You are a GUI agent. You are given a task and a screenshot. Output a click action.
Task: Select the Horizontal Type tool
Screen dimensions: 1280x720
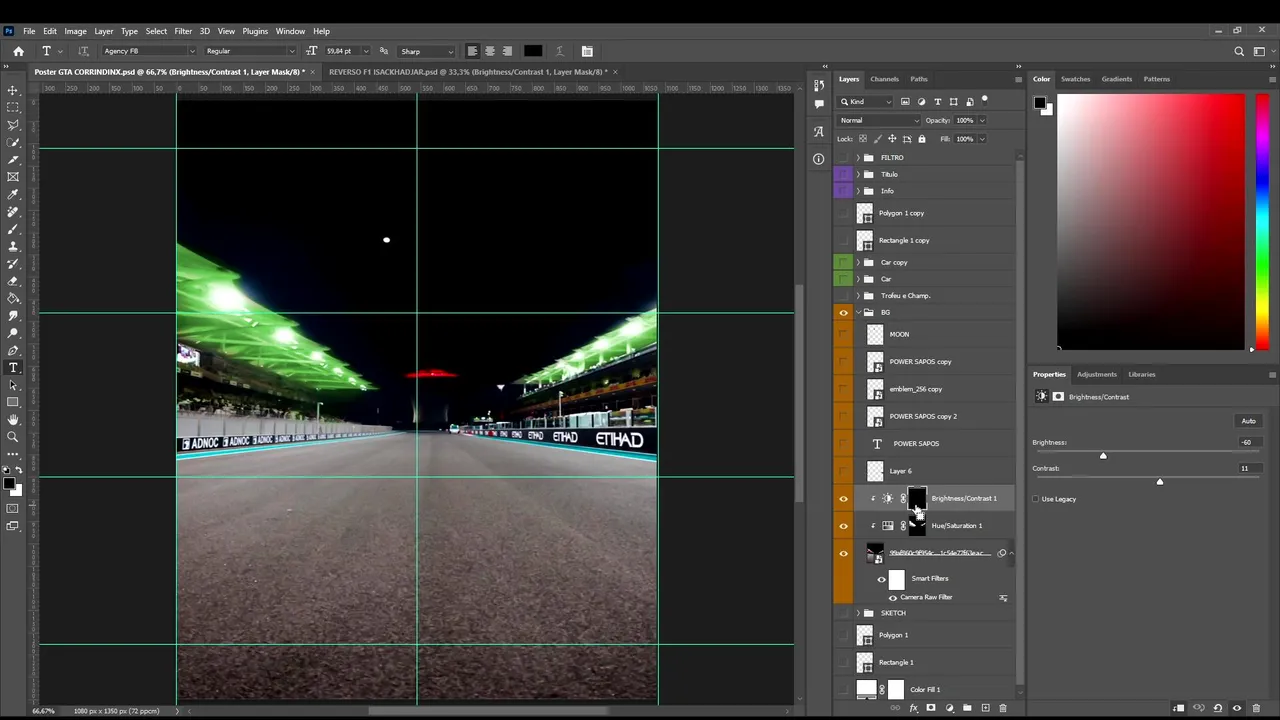(x=13, y=368)
